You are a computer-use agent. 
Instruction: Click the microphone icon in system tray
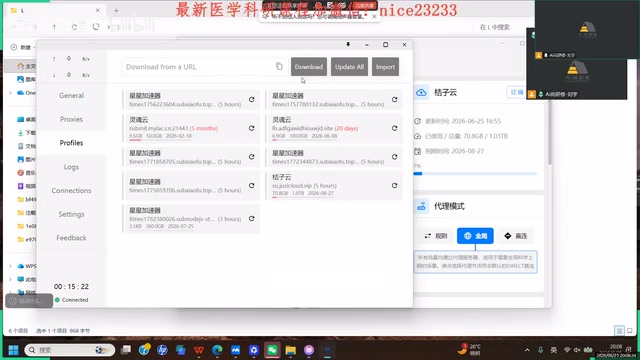pyautogui.click(x=540, y=350)
